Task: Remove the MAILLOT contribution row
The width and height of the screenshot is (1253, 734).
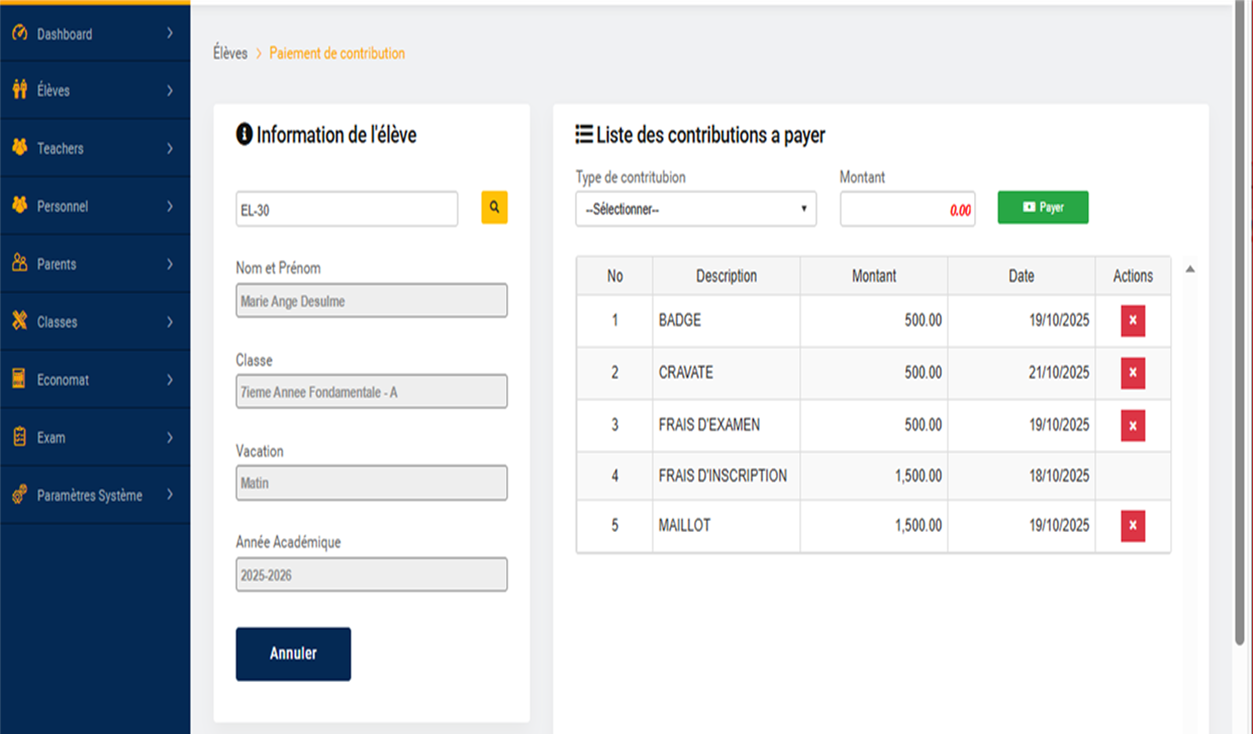Action: pos(1132,525)
